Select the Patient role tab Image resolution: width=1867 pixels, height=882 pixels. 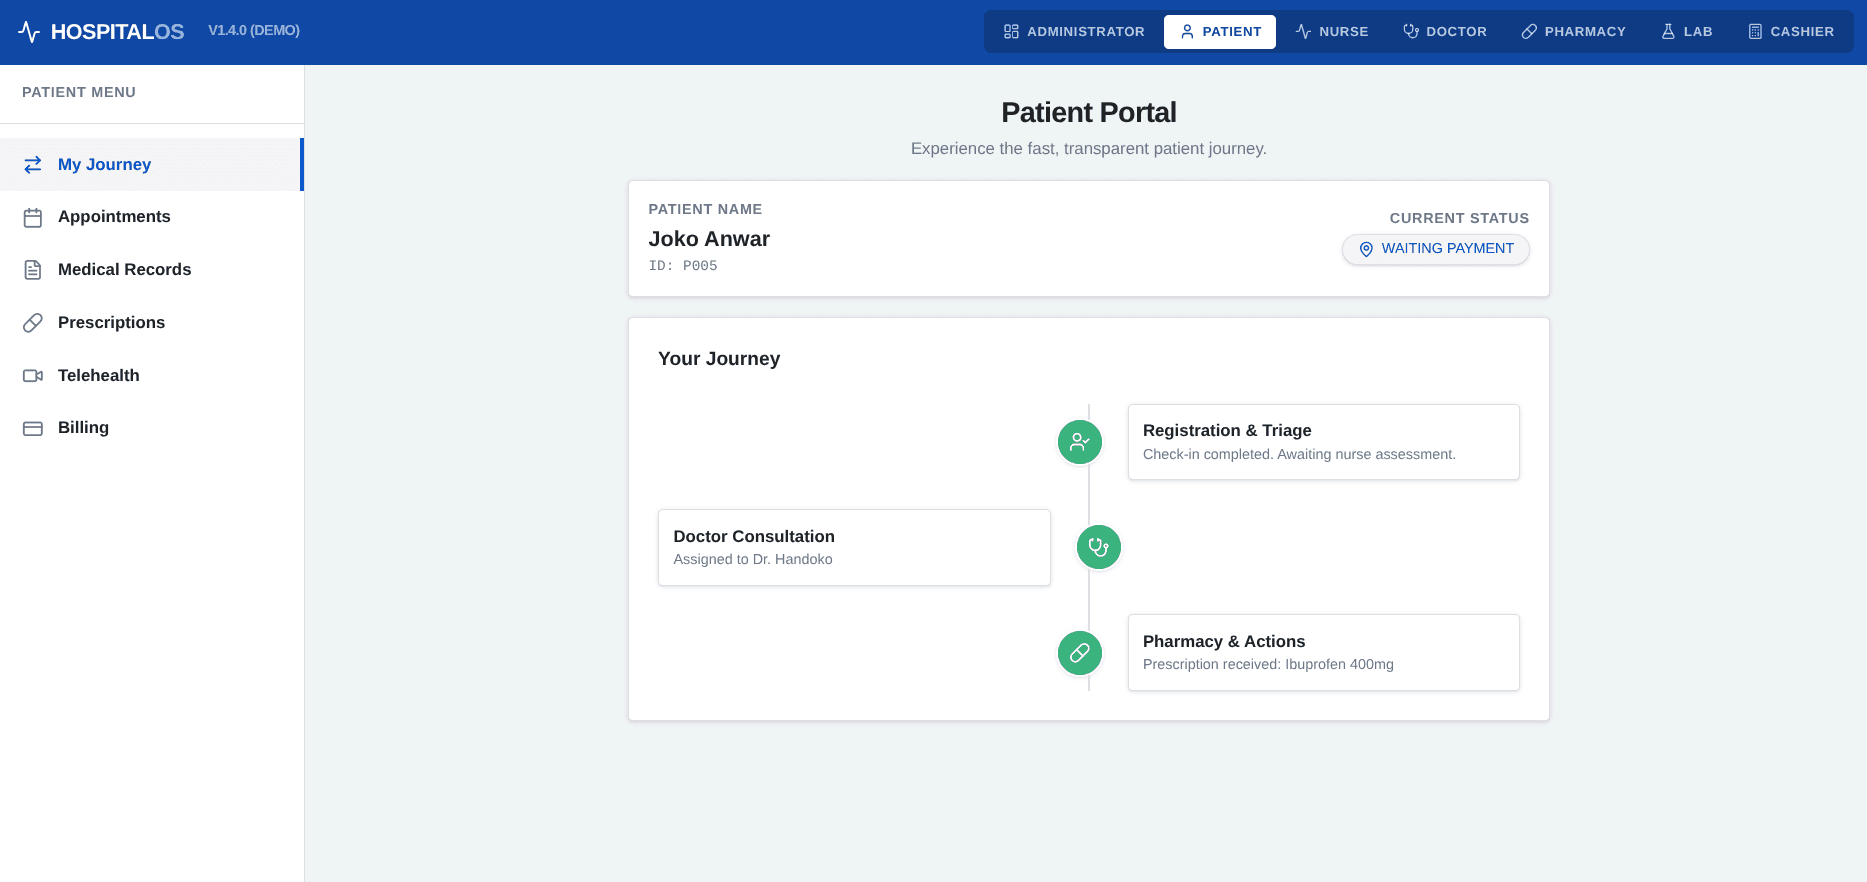coord(1220,32)
